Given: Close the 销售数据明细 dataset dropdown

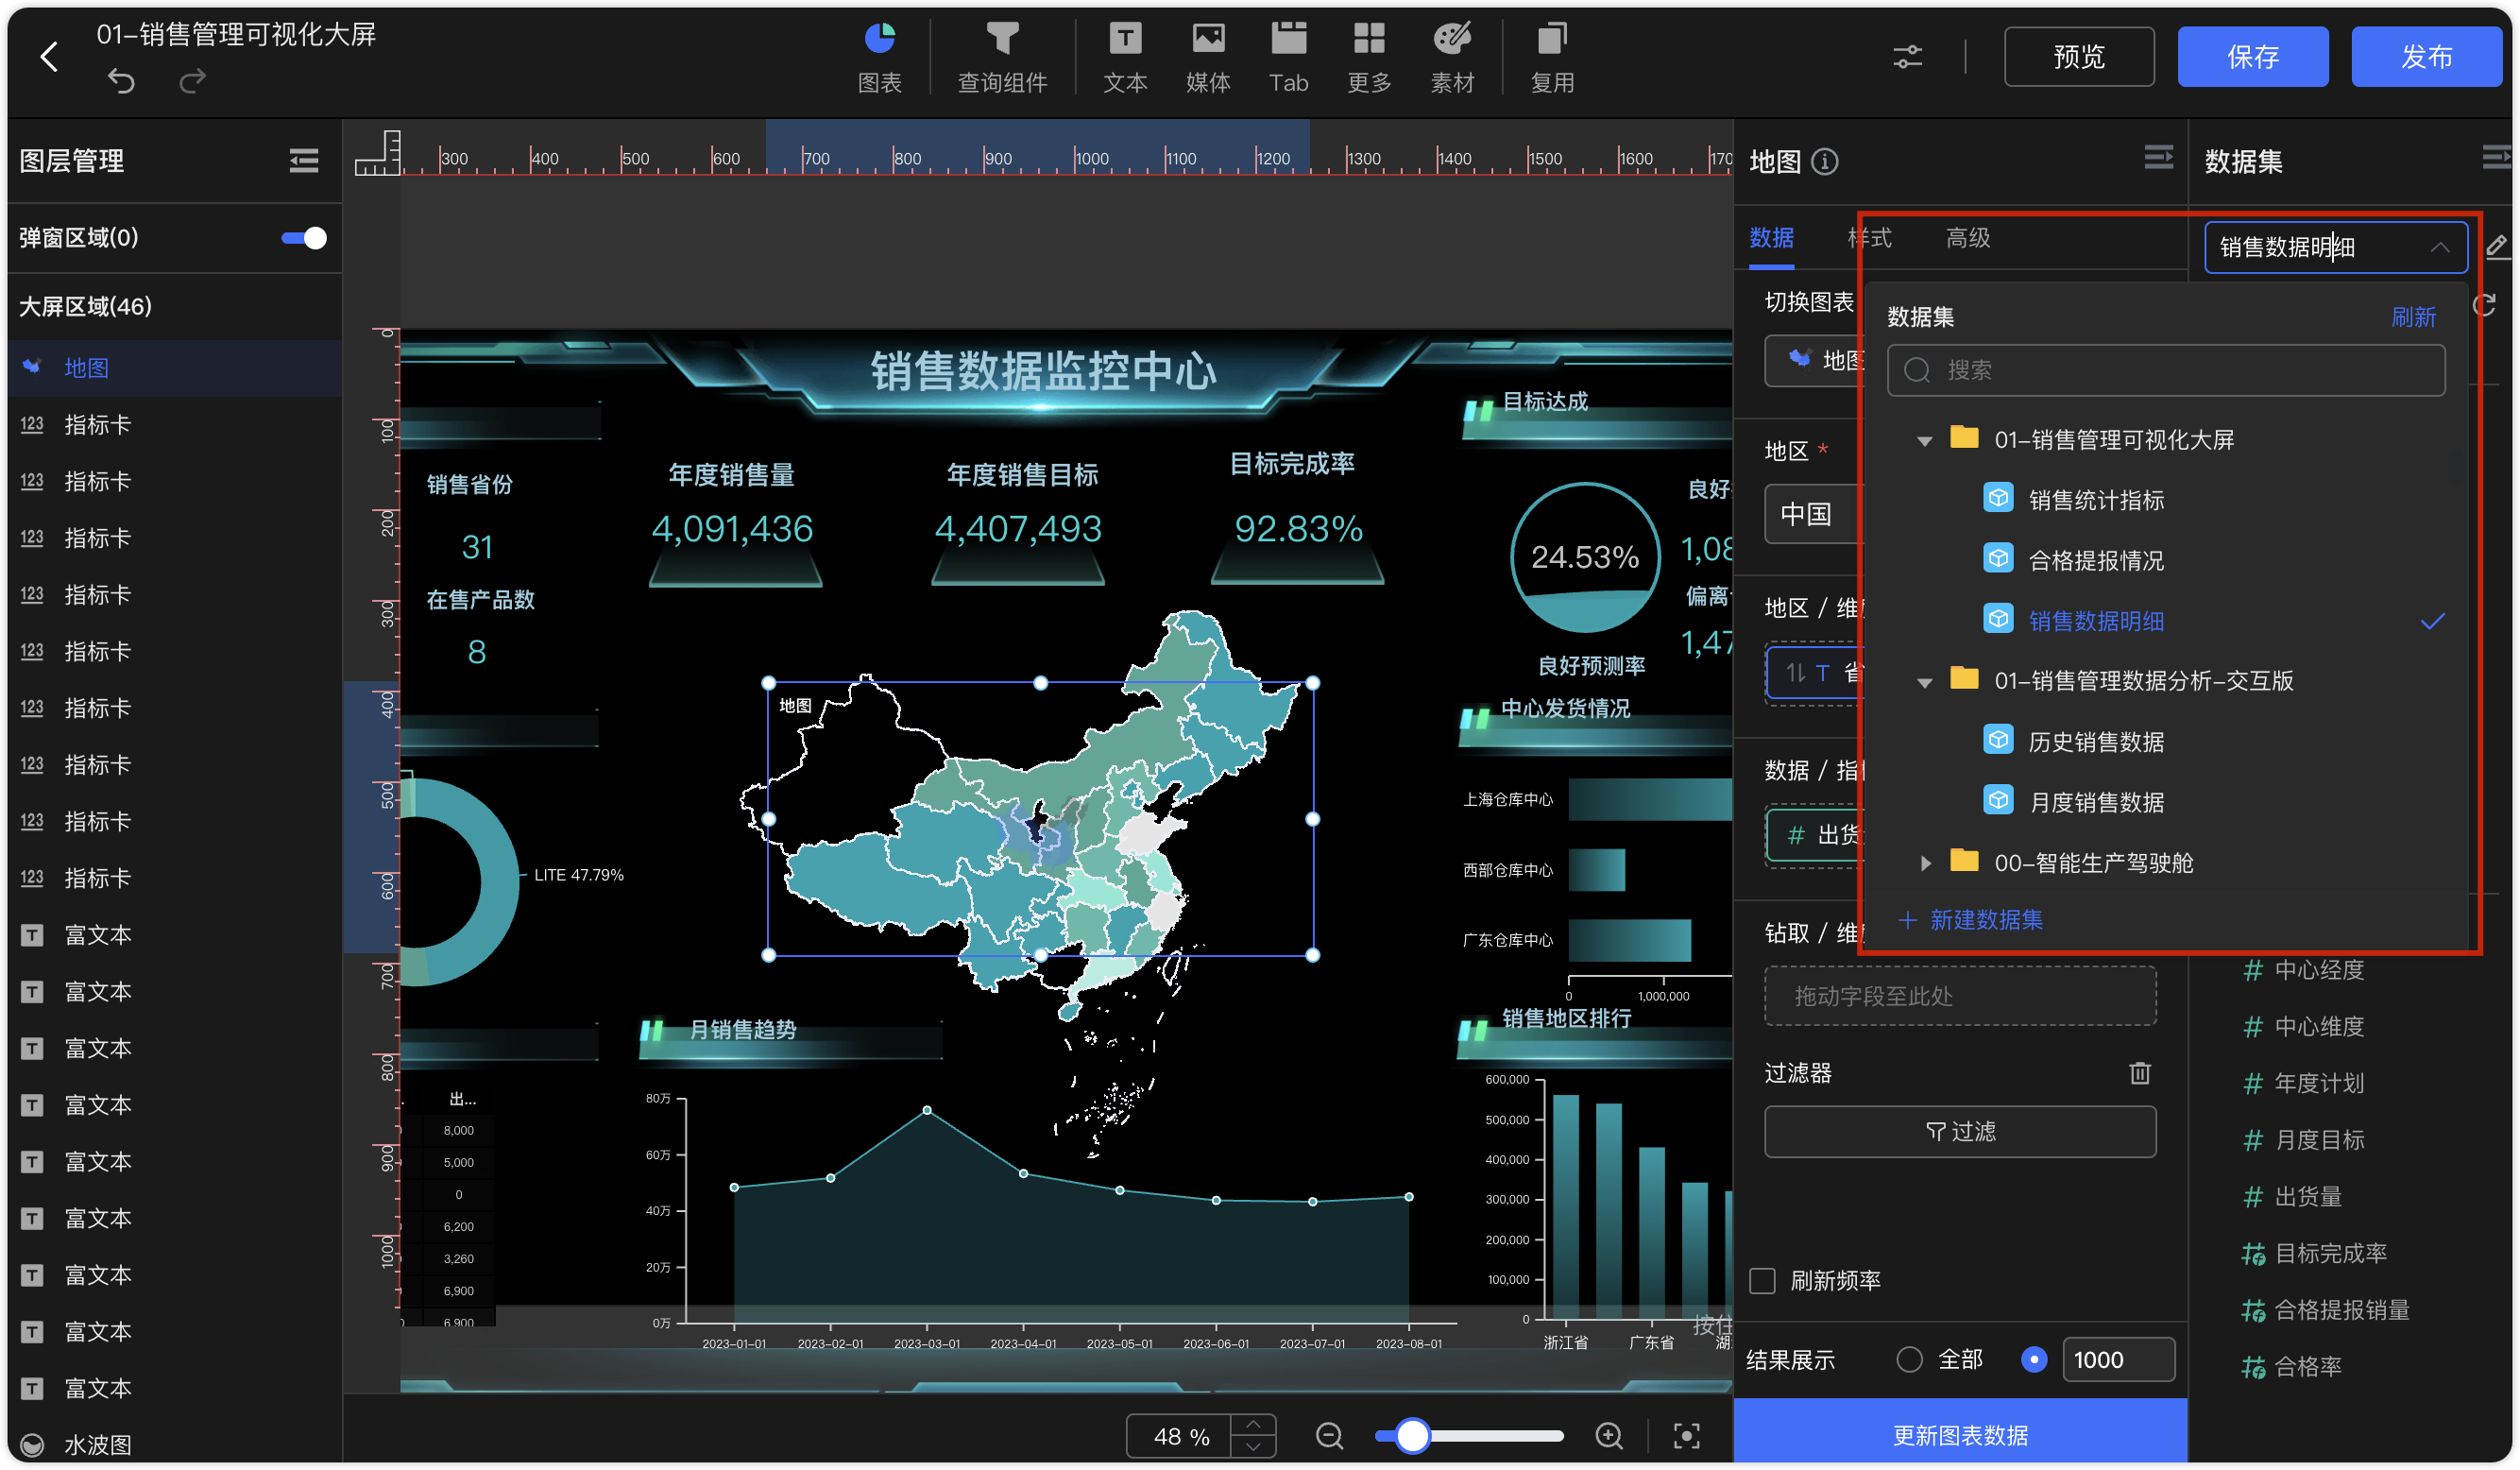Looking at the screenshot, I should click(x=2439, y=247).
